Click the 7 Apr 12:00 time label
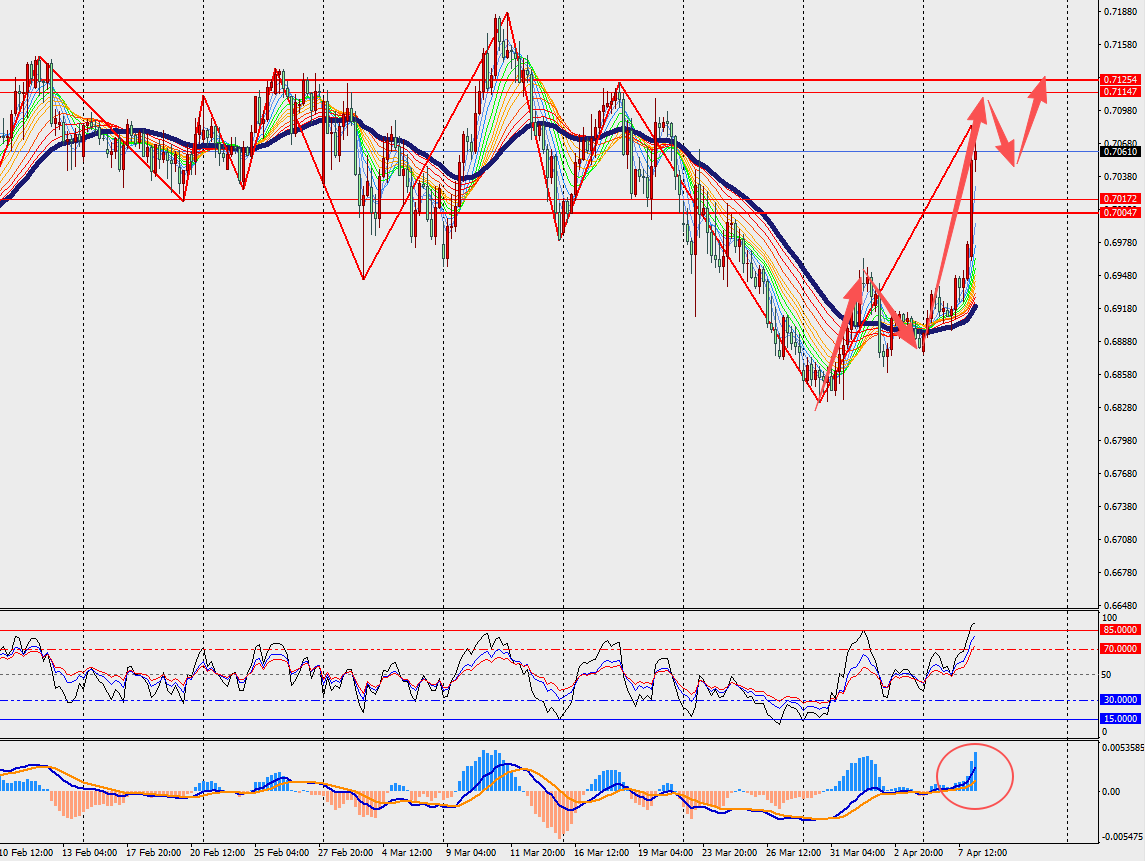The height and width of the screenshot is (861, 1146). tap(980, 853)
